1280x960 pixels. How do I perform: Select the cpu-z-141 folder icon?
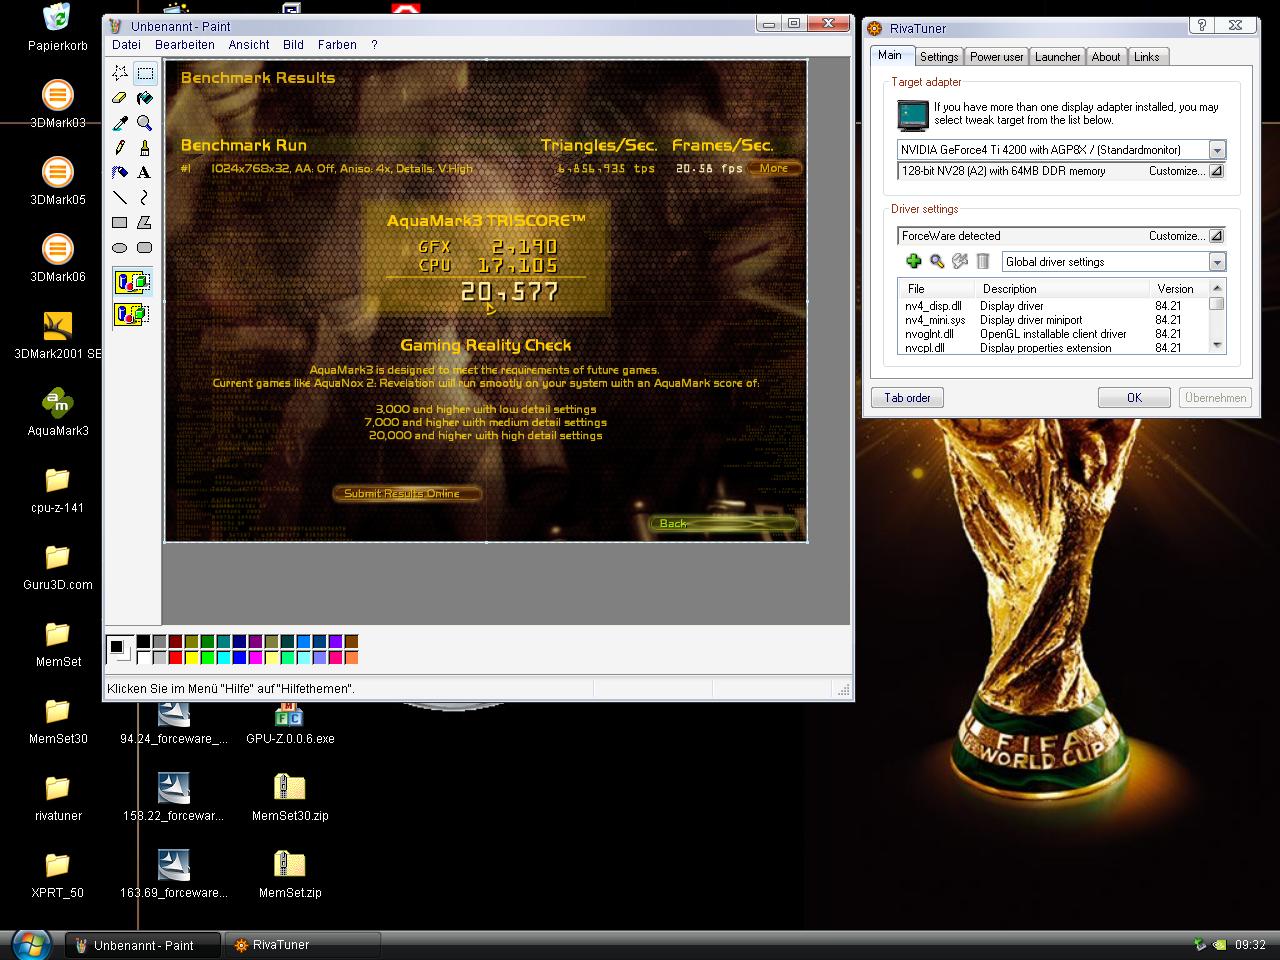(58, 489)
